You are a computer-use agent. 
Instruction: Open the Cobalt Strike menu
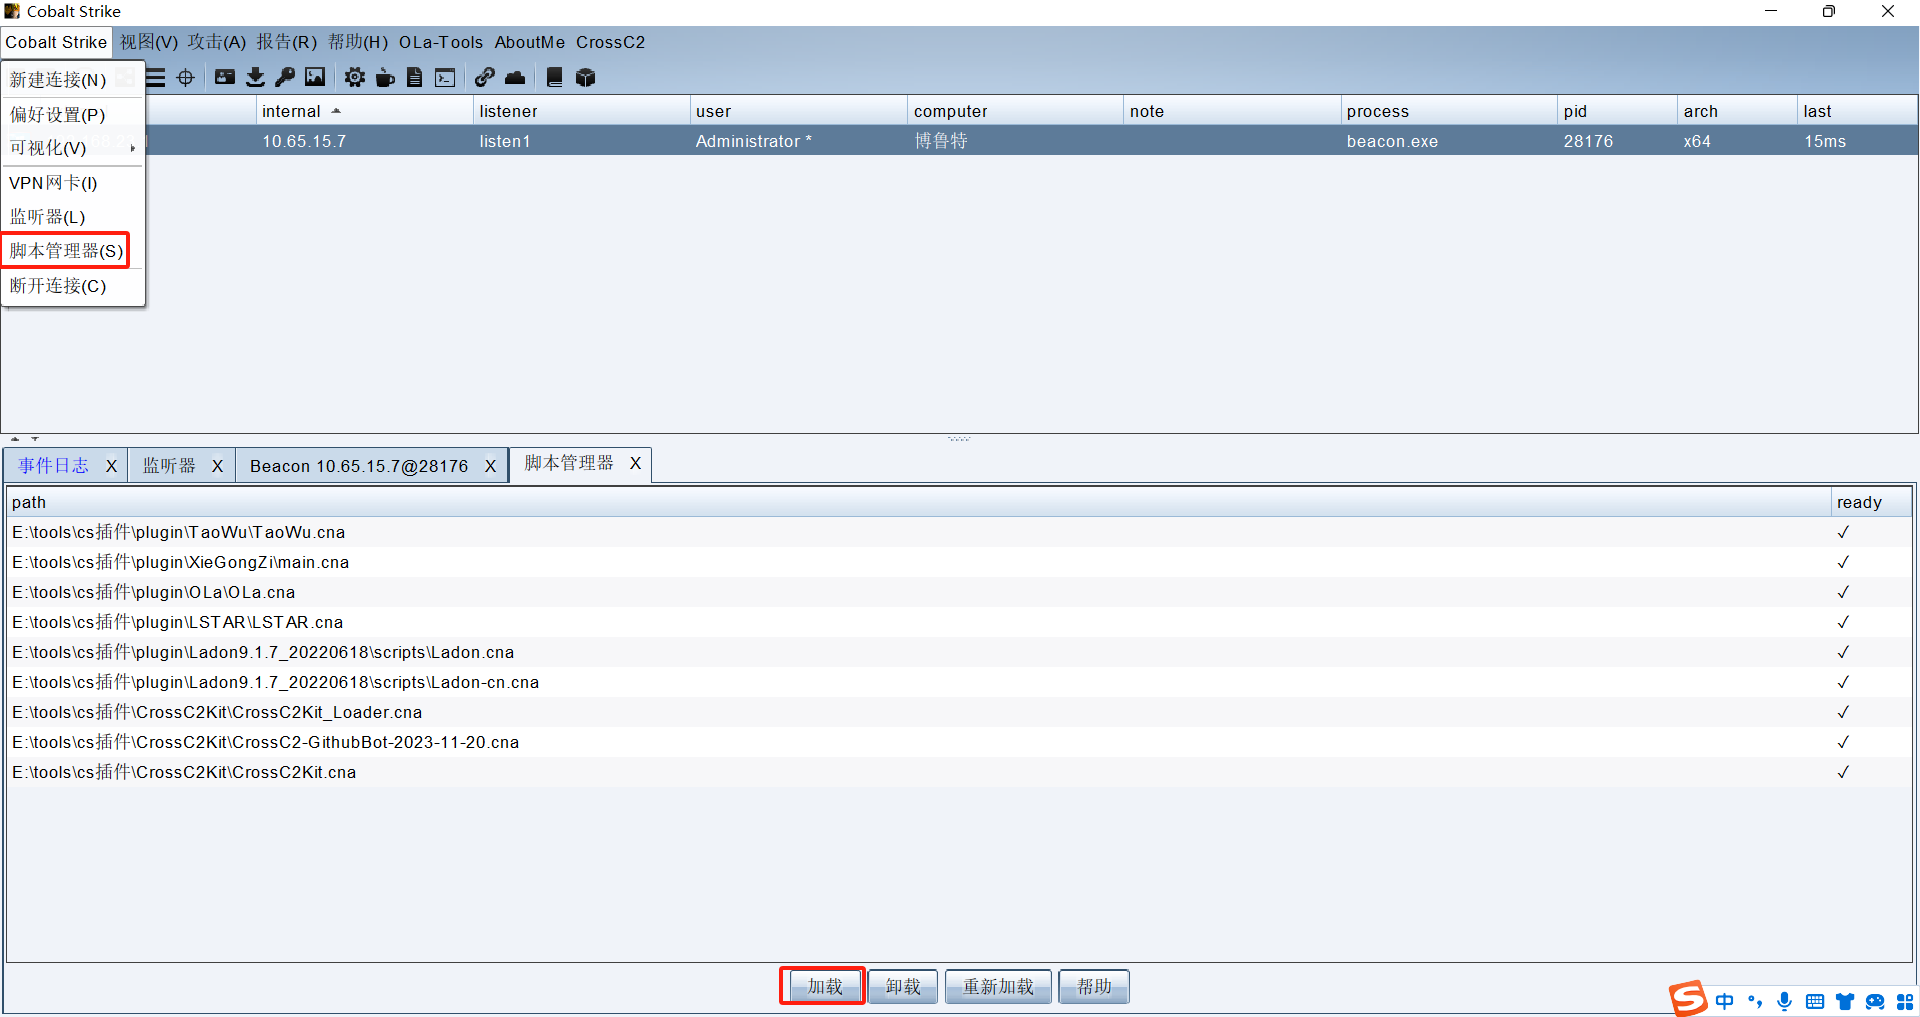(x=56, y=42)
